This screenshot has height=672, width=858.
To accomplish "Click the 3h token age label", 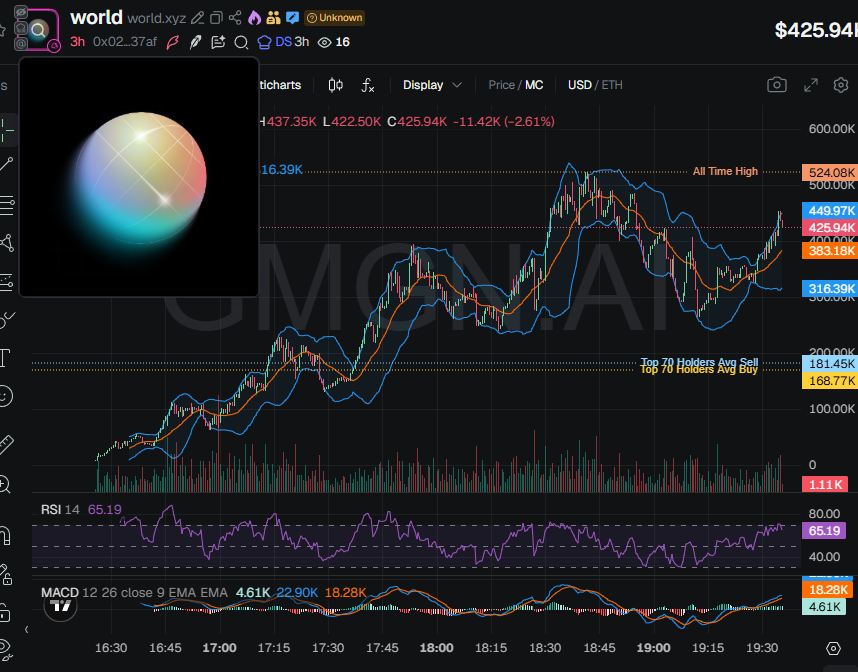I will pyautogui.click(x=77, y=42).
